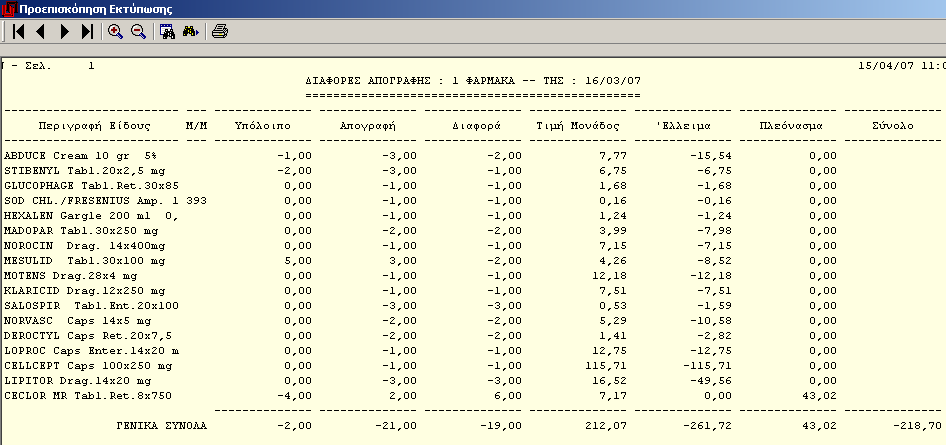Image resolution: width=946 pixels, height=445 pixels.
Task: Click total unit price '212,07'
Action: tap(606, 426)
